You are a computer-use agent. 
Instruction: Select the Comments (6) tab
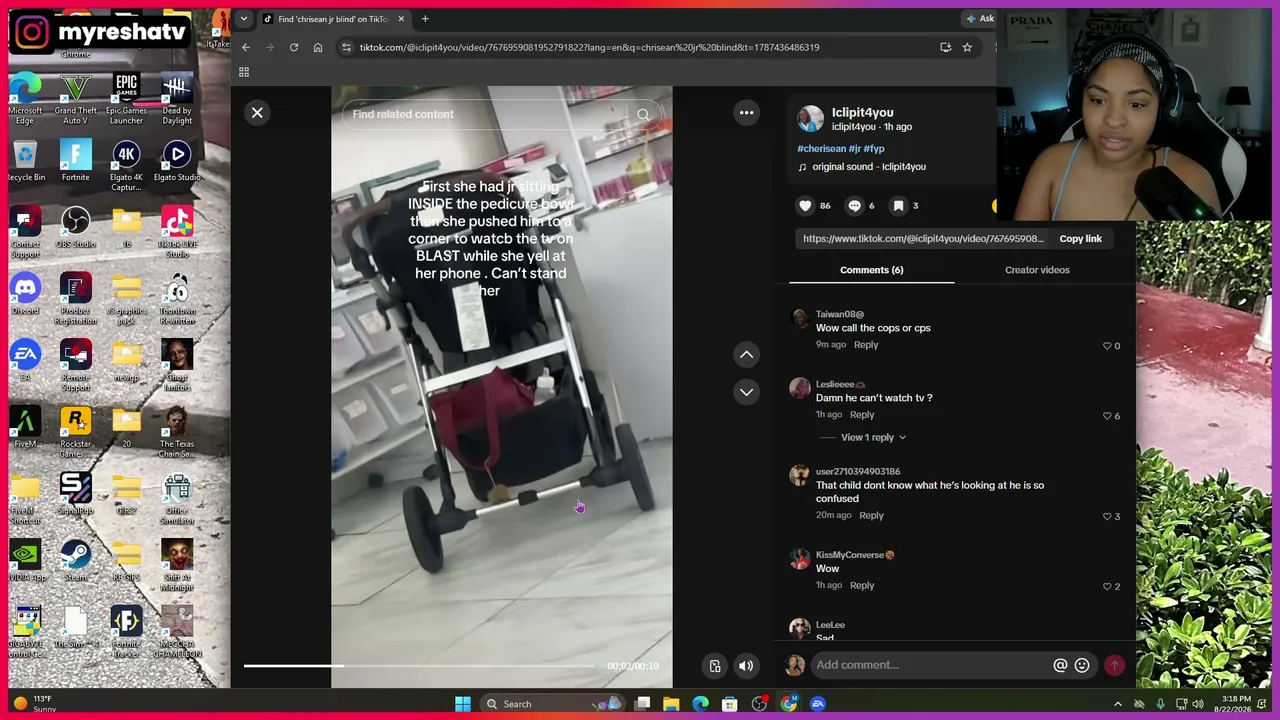(x=871, y=270)
